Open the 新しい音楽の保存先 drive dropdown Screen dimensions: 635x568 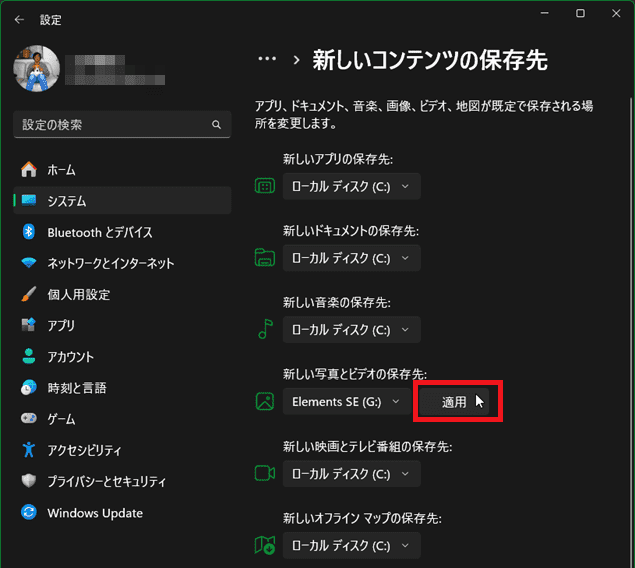351,329
